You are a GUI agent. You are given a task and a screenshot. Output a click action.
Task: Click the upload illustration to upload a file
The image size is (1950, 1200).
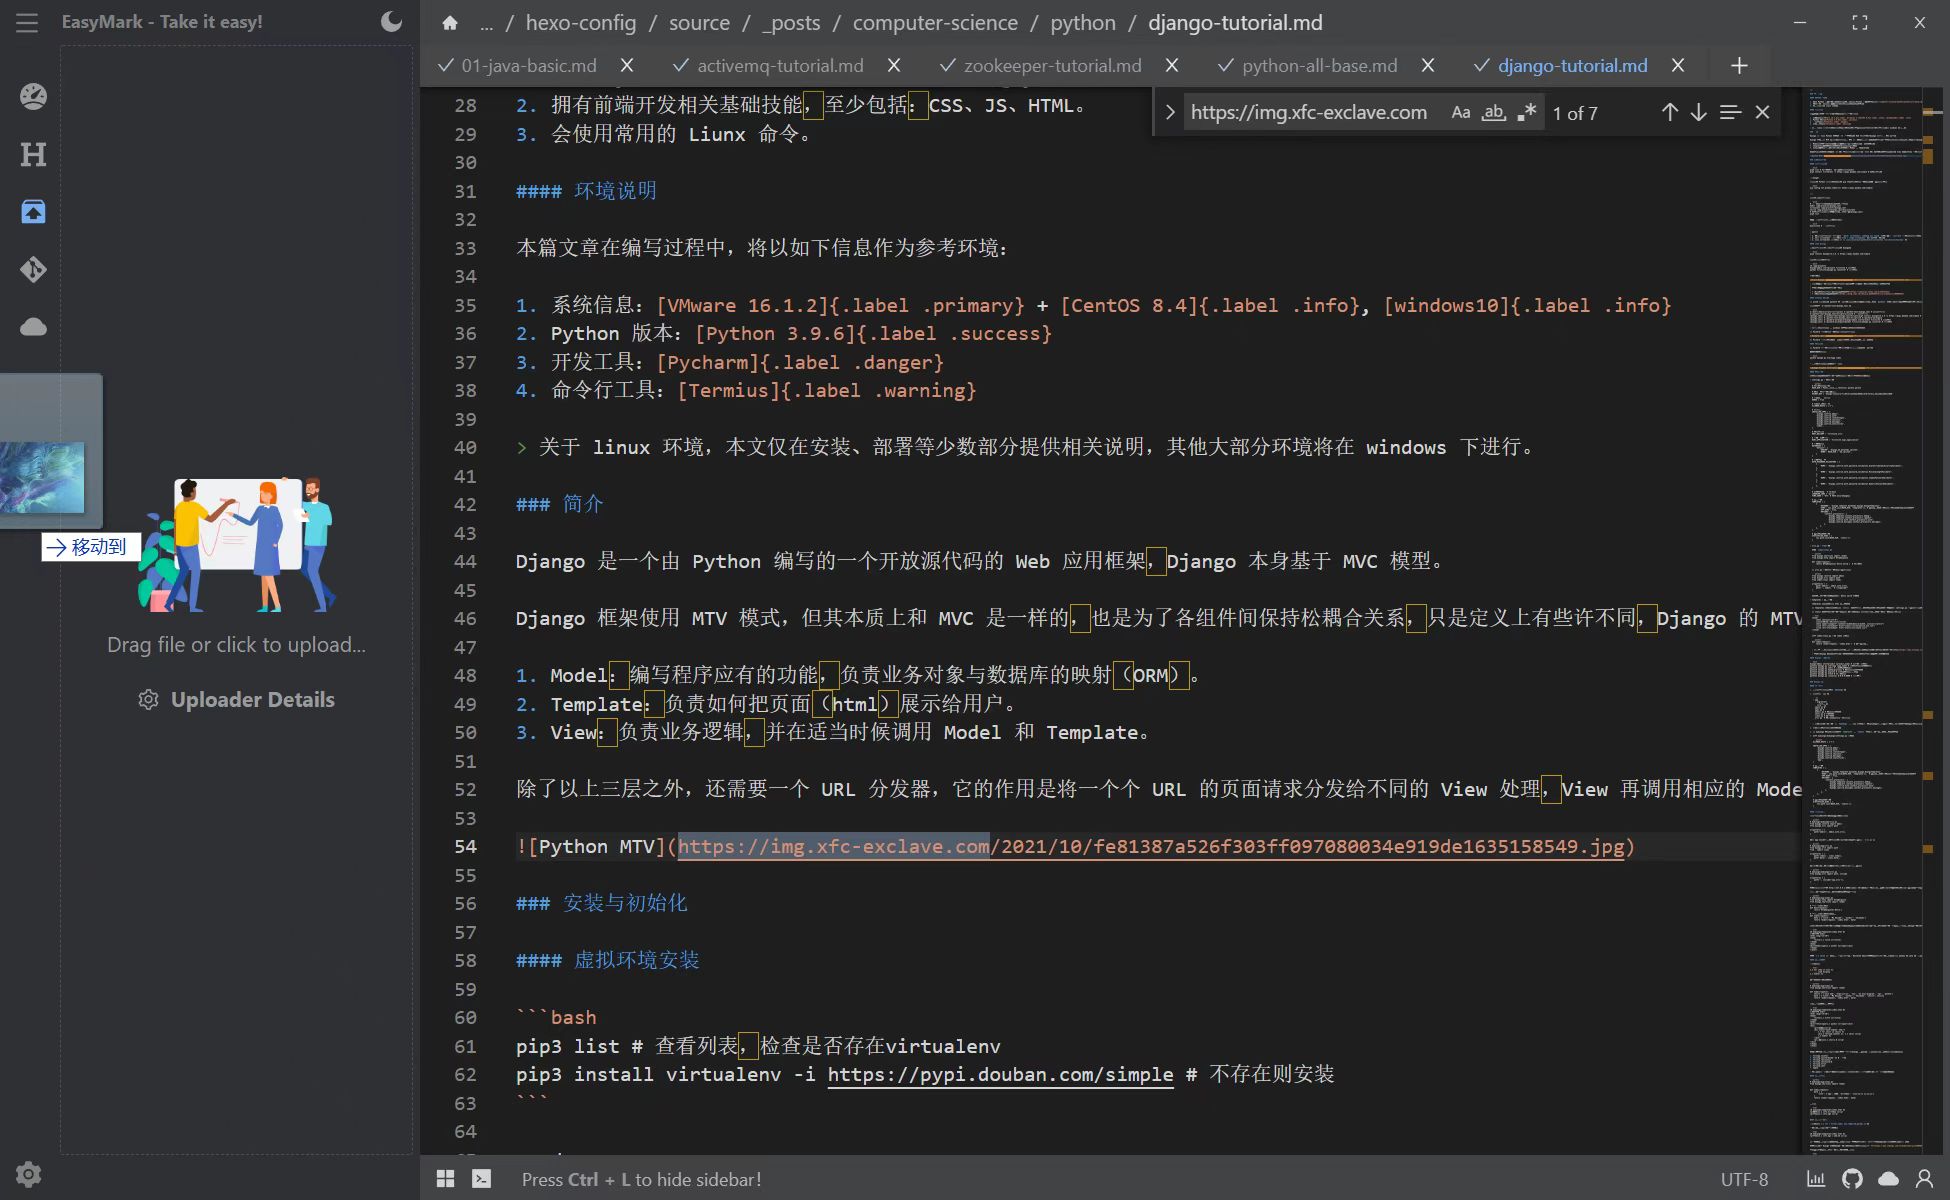pyautogui.click(x=236, y=544)
